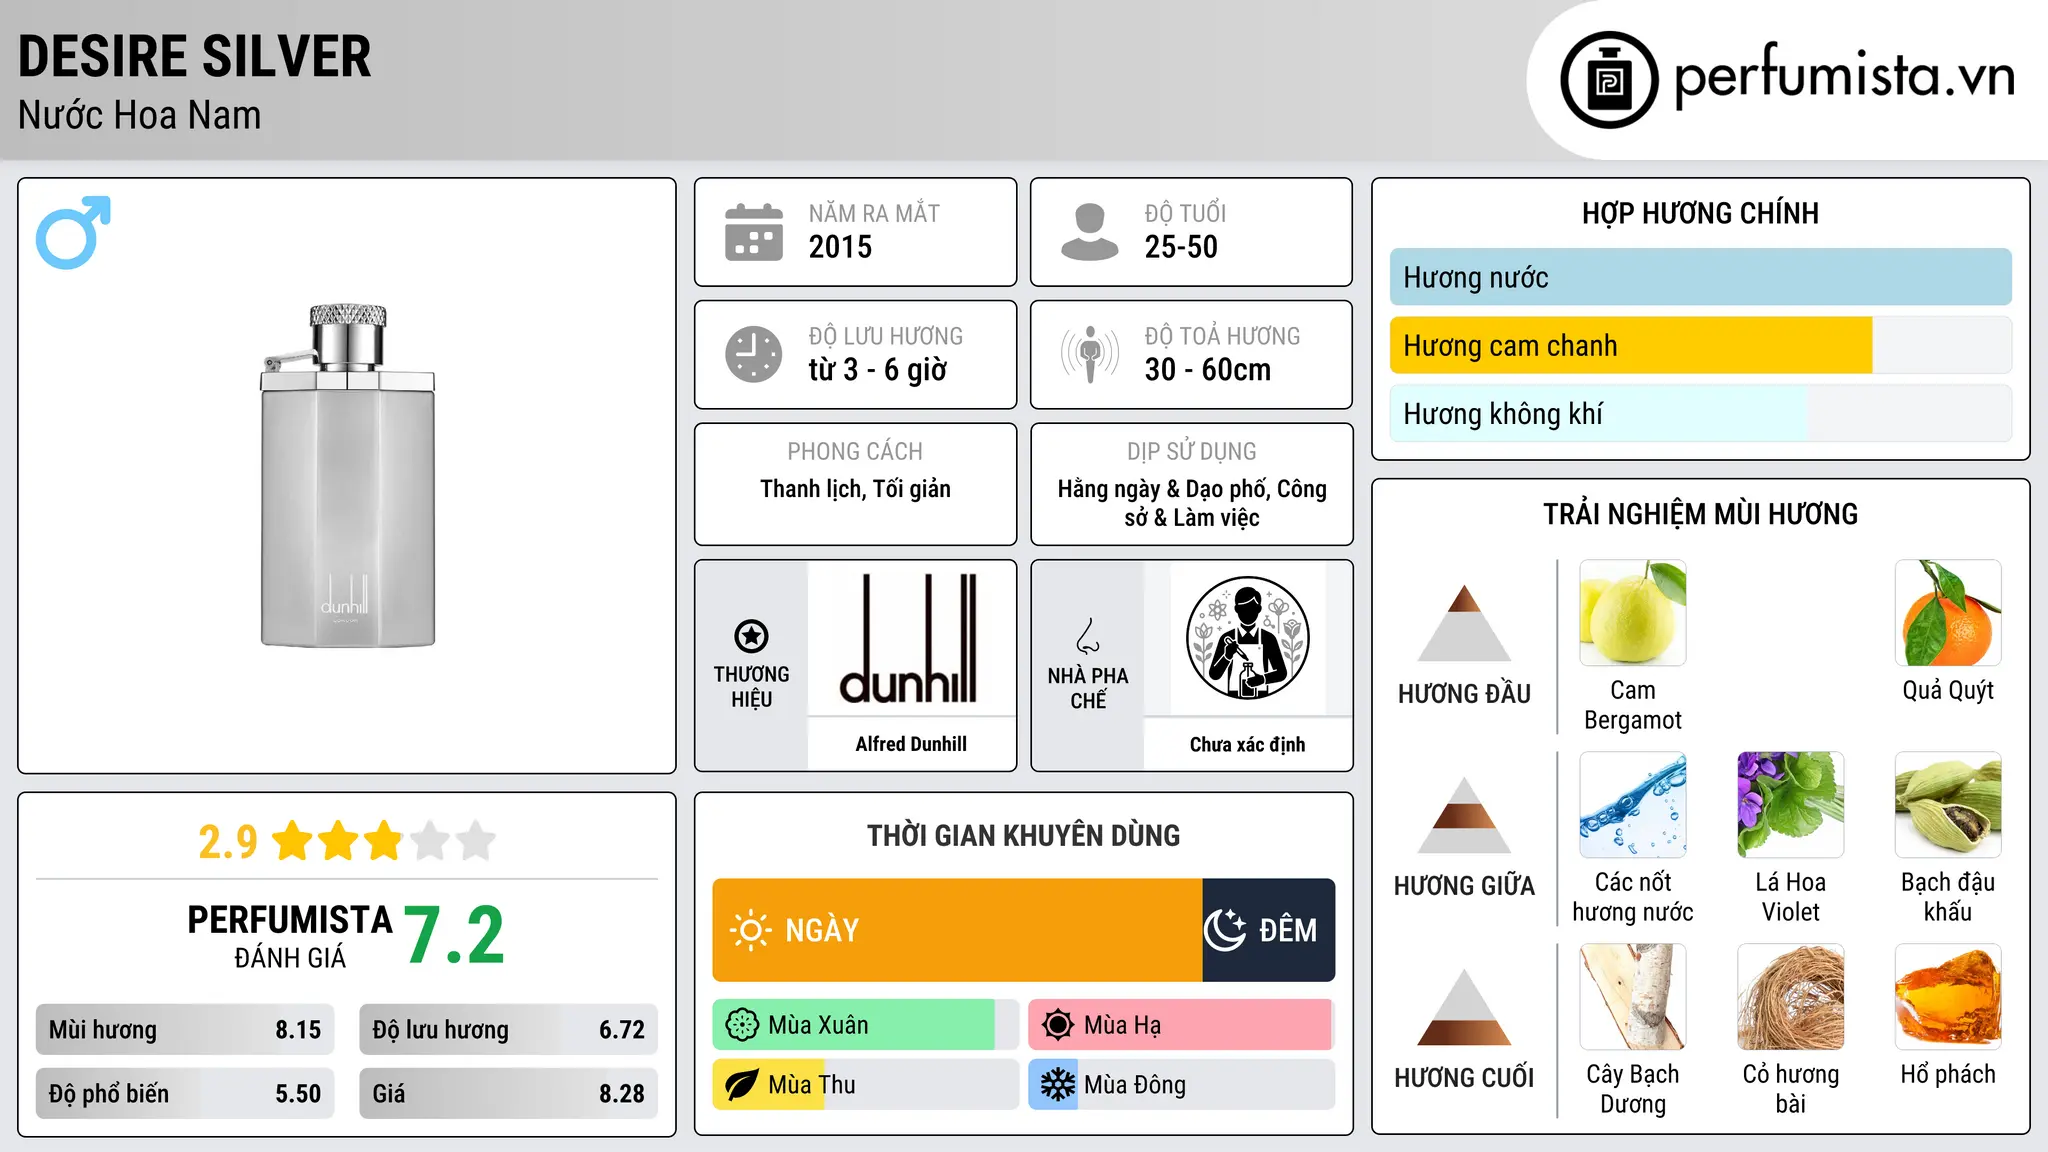Click the last gray star in the rating
Screen dimensions: 2048x1152
[x=476, y=841]
